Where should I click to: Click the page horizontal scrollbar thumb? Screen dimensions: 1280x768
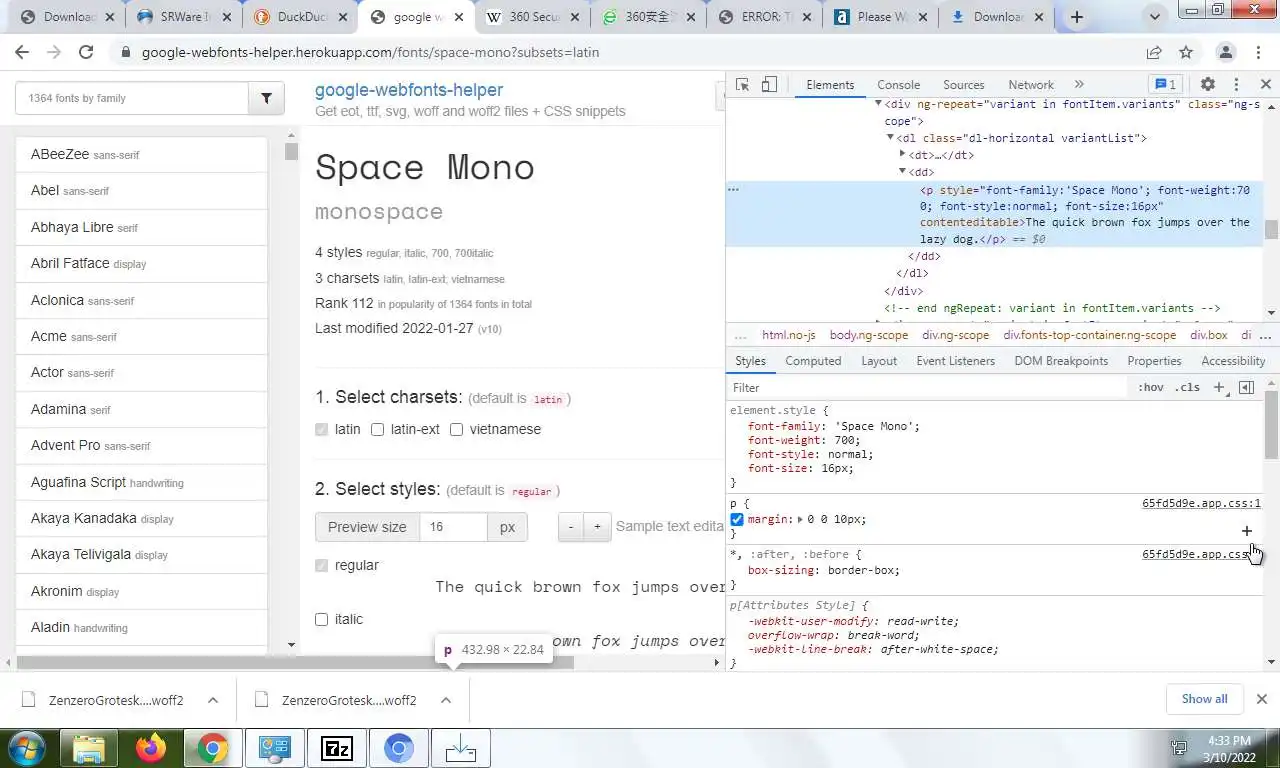pyautogui.click(x=295, y=663)
